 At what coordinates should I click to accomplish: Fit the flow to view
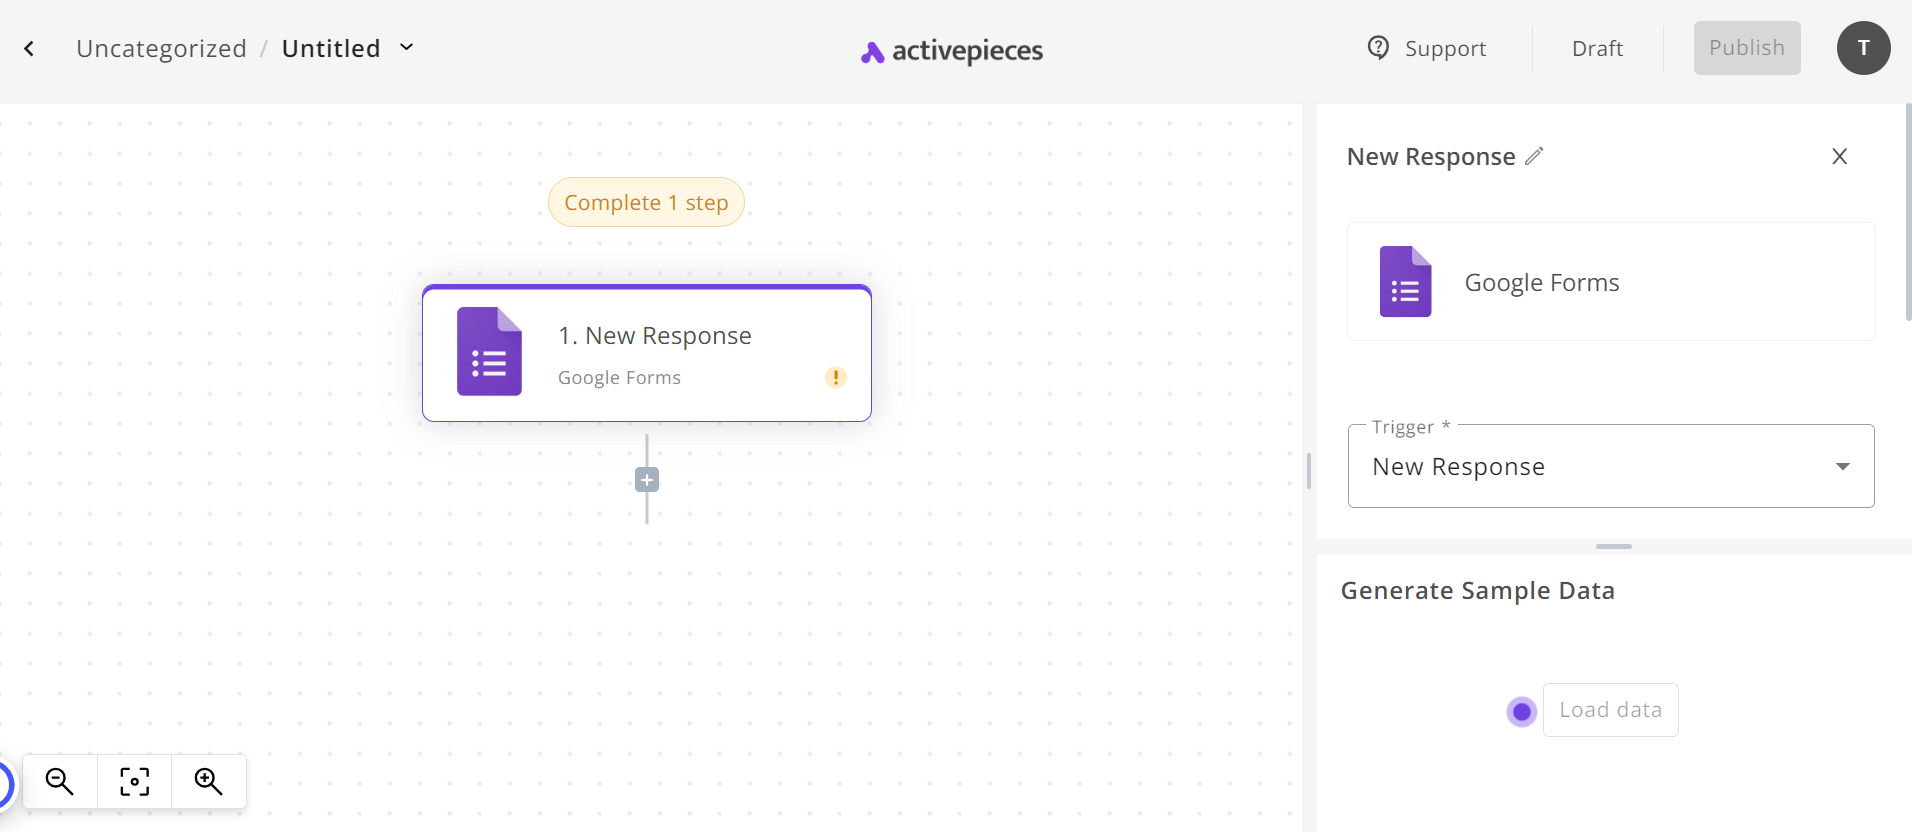(134, 781)
